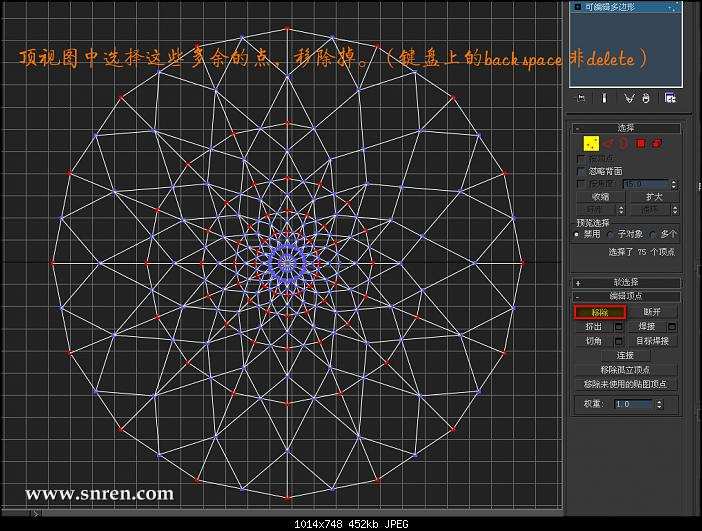Click Remove Isolated Vertices (移除孤立顶点) button
This screenshot has width=702, height=531.
tap(625, 370)
